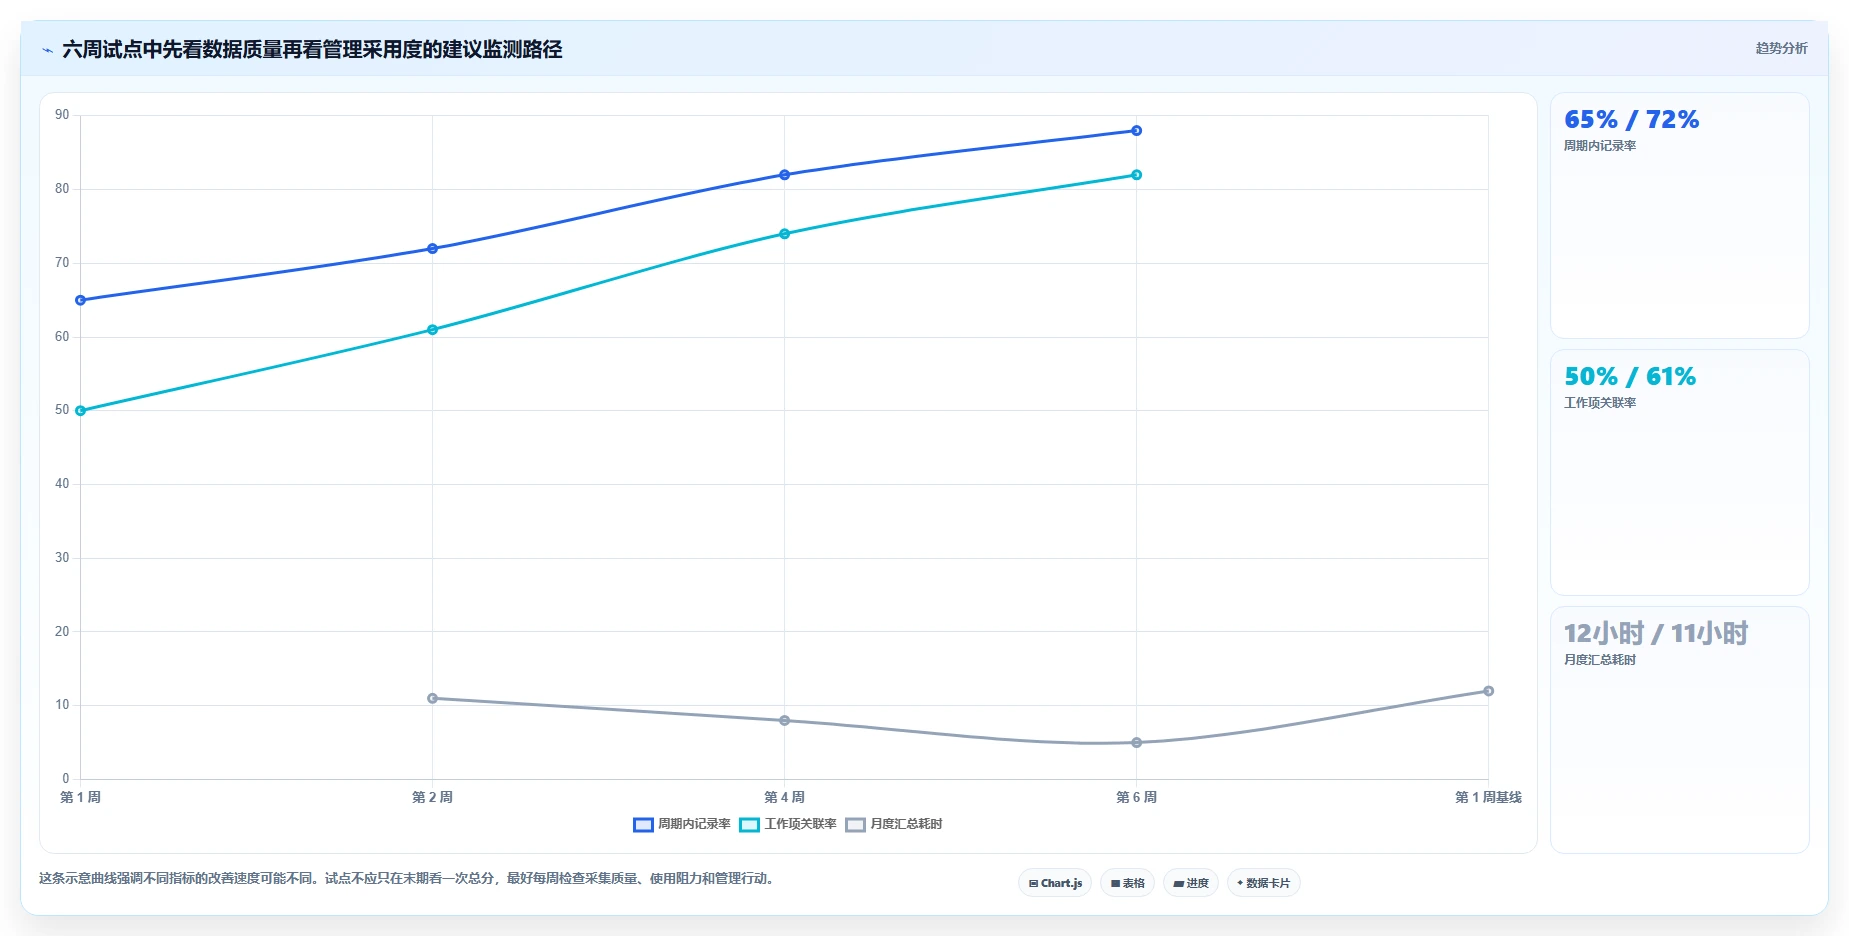Click the 数据卡片 chip
Image resolution: width=1849 pixels, height=936 pixels.
coord(1263,883)
